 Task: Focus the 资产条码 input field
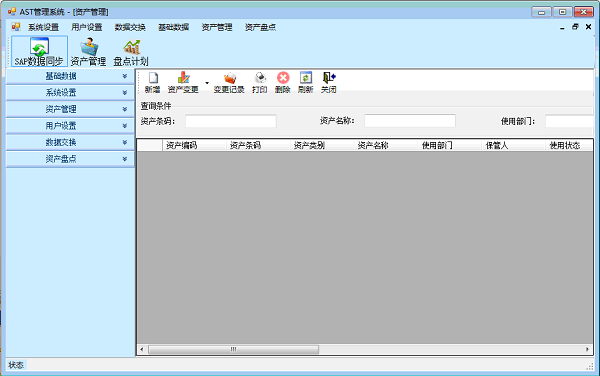(x=231, y=121)
